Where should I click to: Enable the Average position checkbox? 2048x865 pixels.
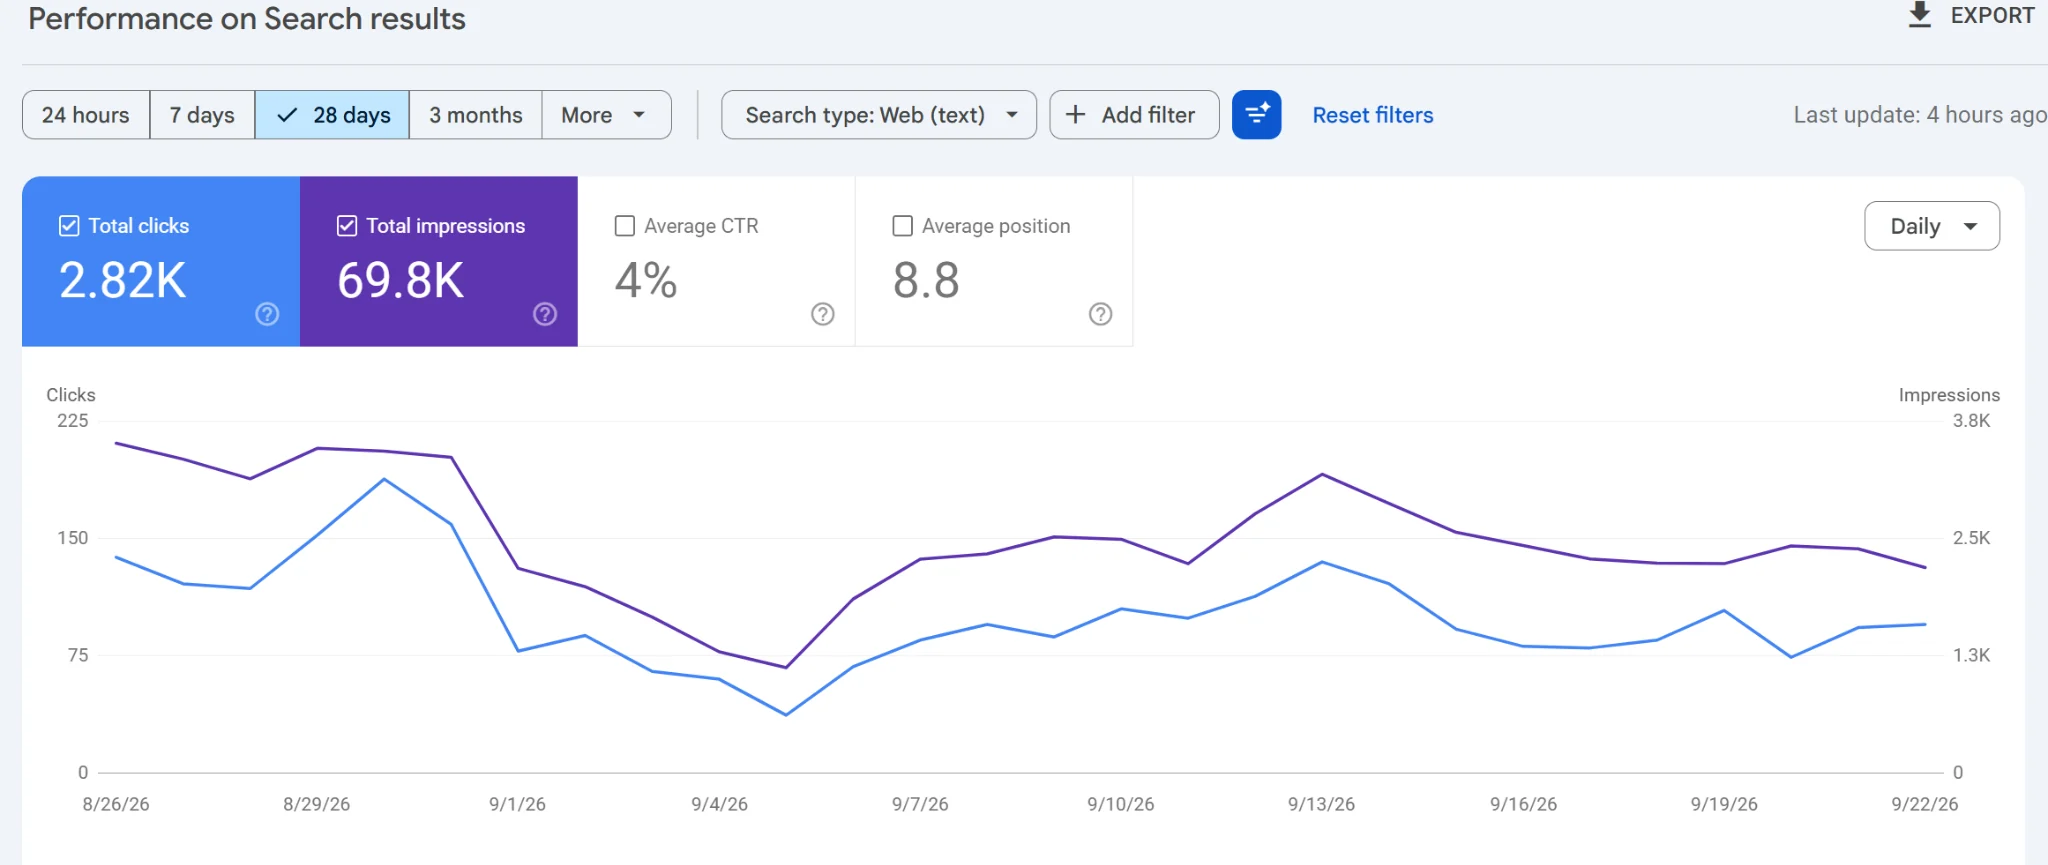click(902, 226)
